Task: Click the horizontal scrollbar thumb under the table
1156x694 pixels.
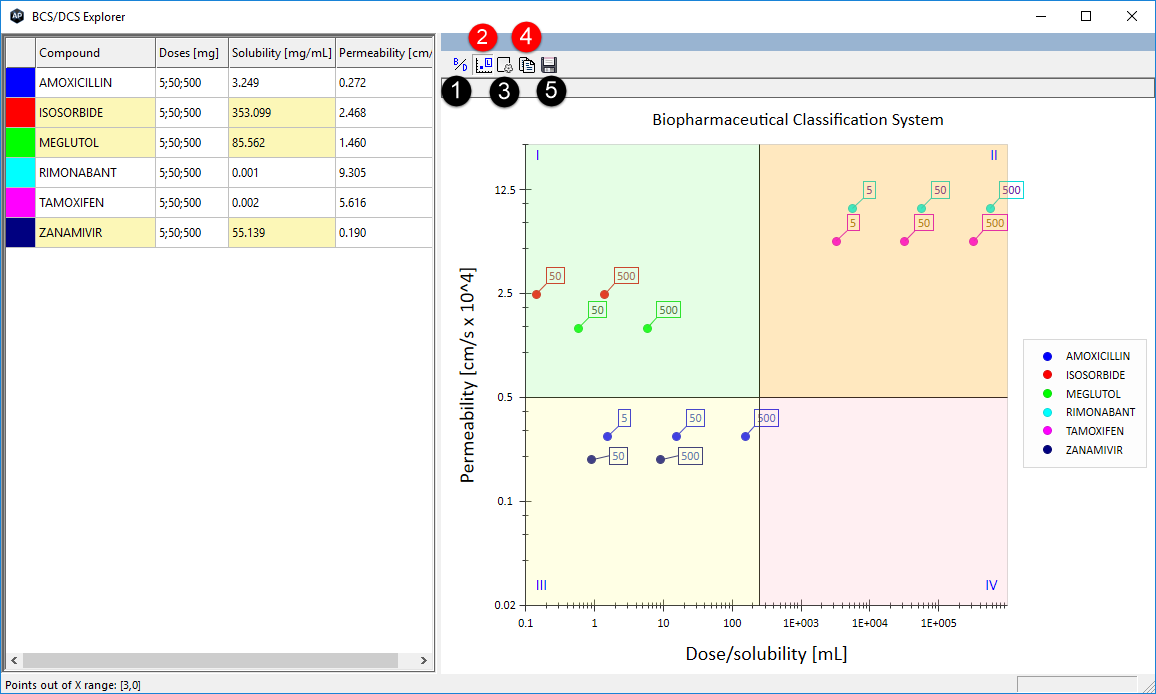Action: pyautogui.click(x=210, y=660)
